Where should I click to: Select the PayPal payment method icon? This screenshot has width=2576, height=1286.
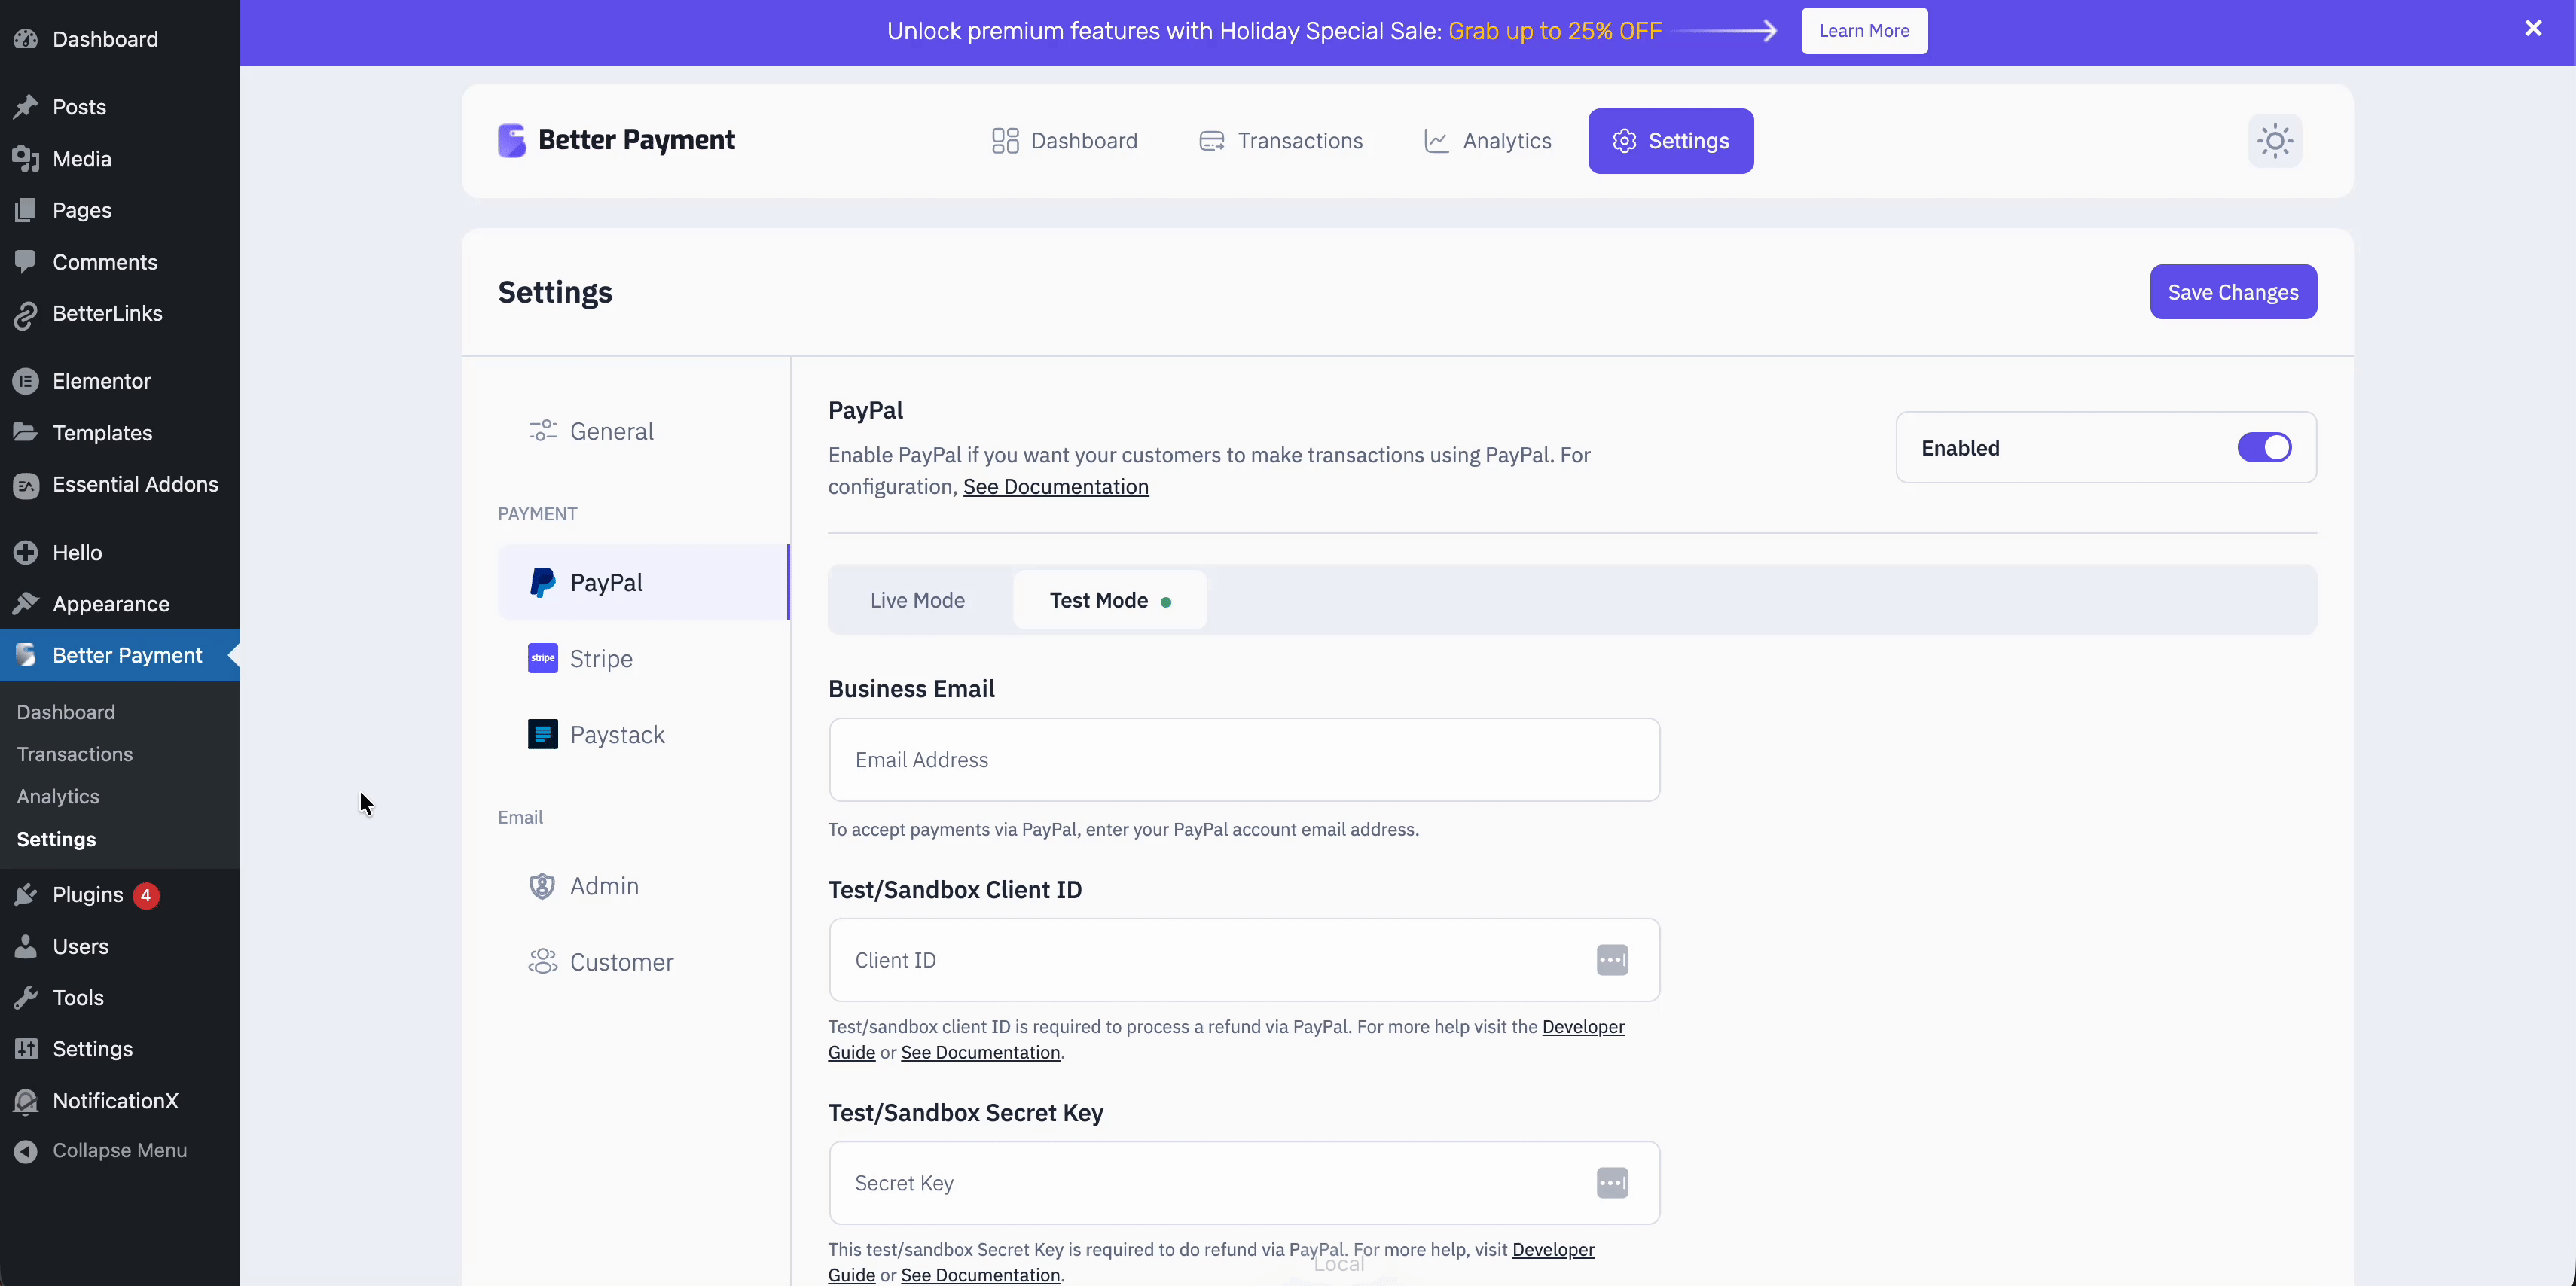pyautogui.click(x=543, y=582)
